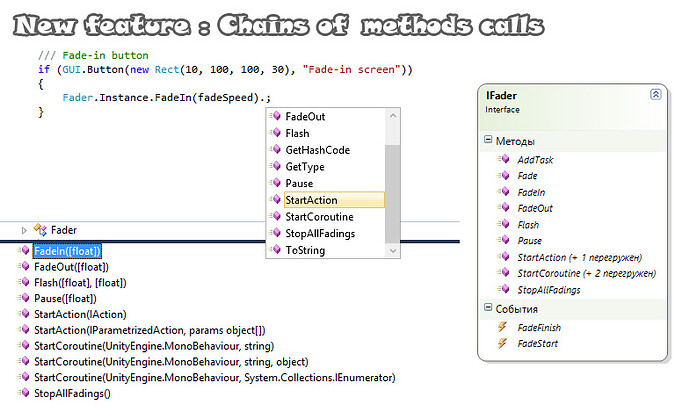Select FadeOut in the autocomplete list

pos(305,117)
